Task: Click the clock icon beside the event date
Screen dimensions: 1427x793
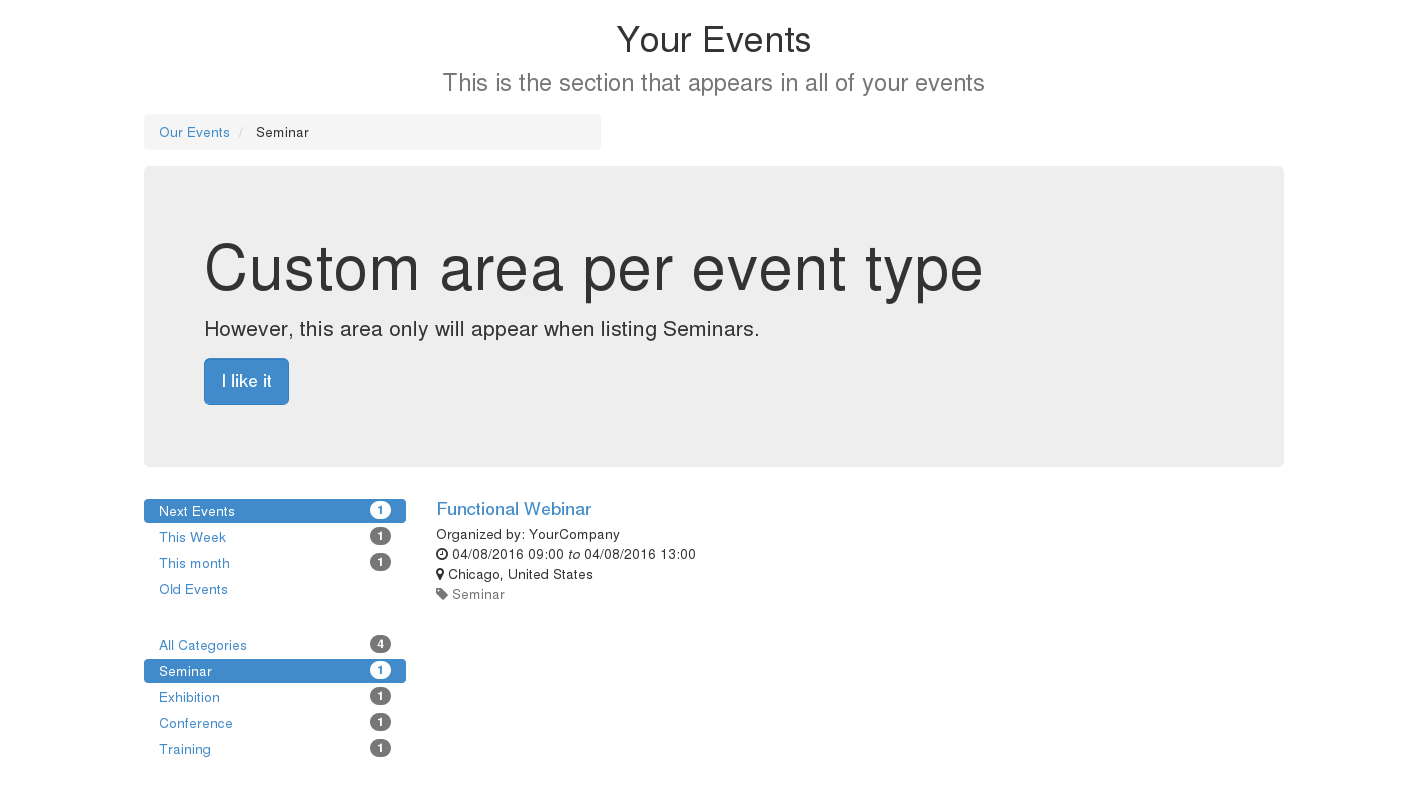Action: [441, 554]
